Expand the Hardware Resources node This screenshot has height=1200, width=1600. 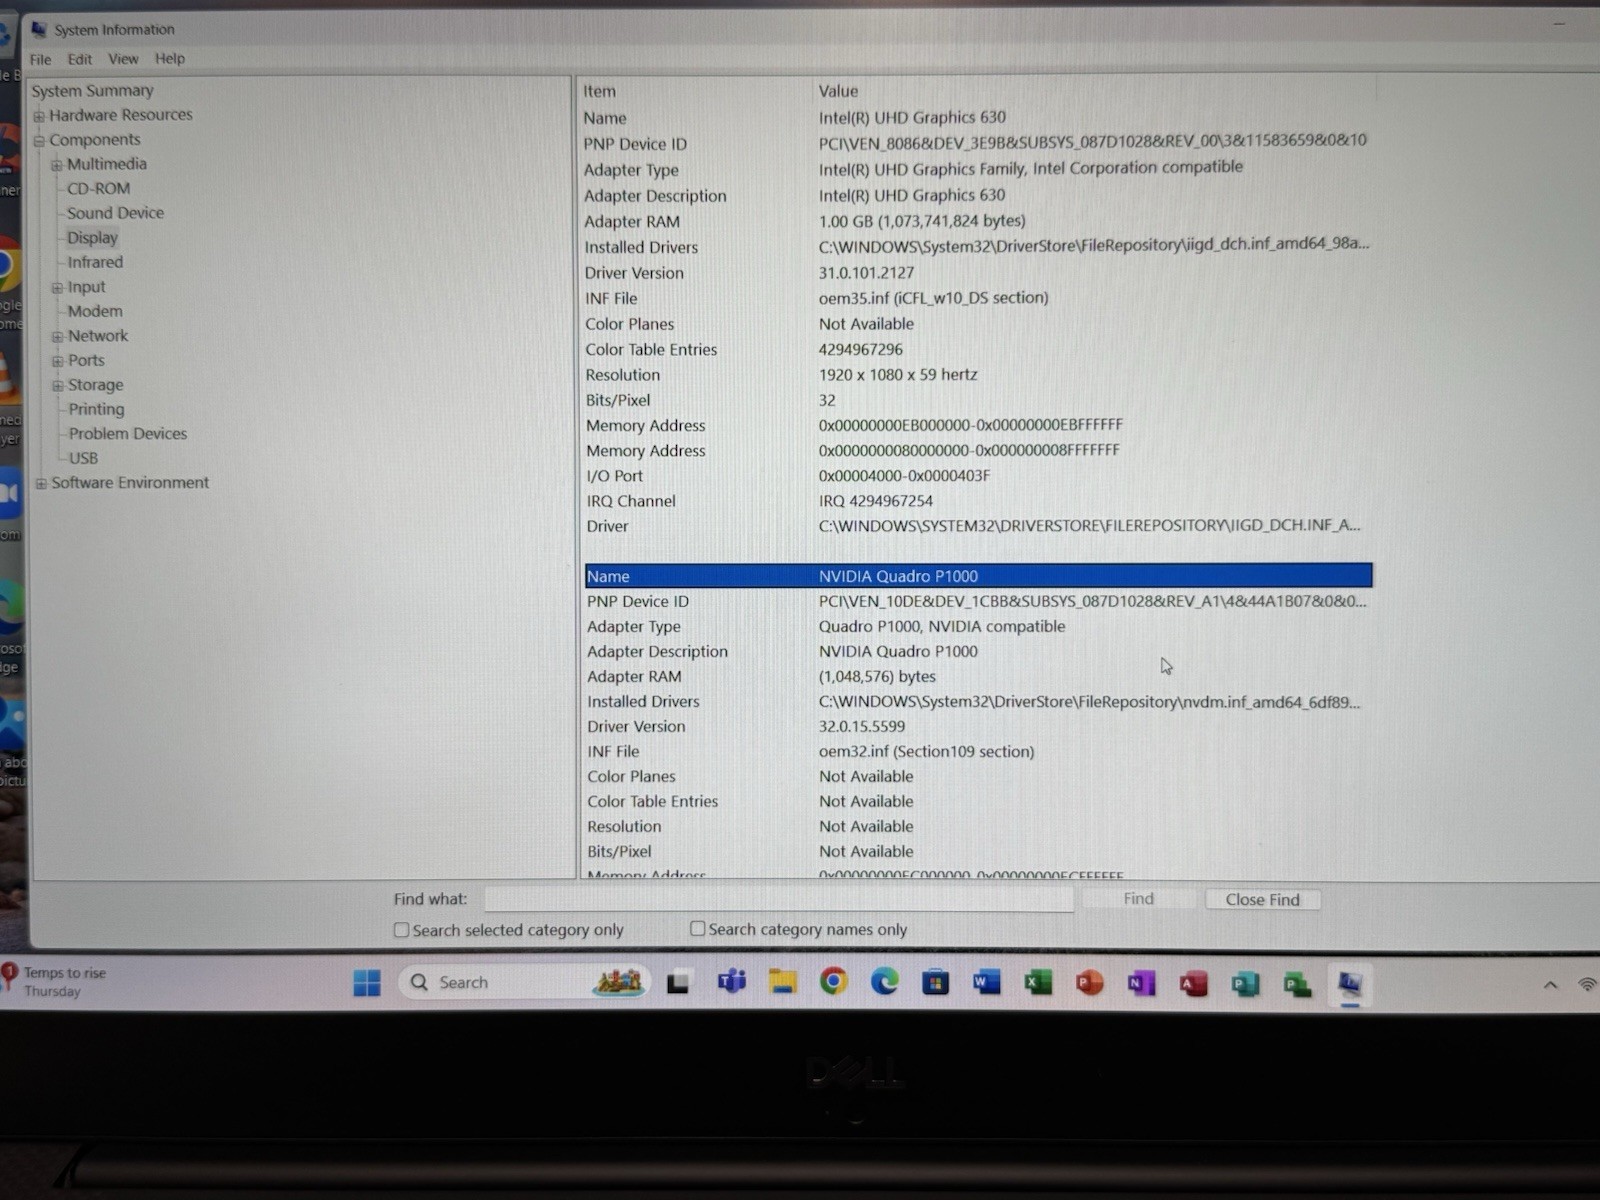click(x=40, y=116)
